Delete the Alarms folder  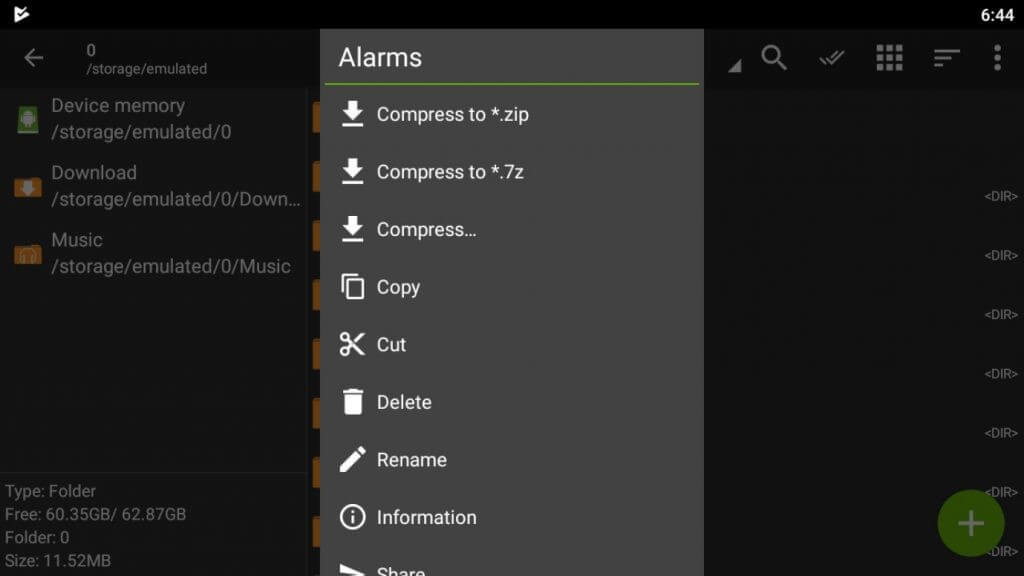click(x=404, y=402)
